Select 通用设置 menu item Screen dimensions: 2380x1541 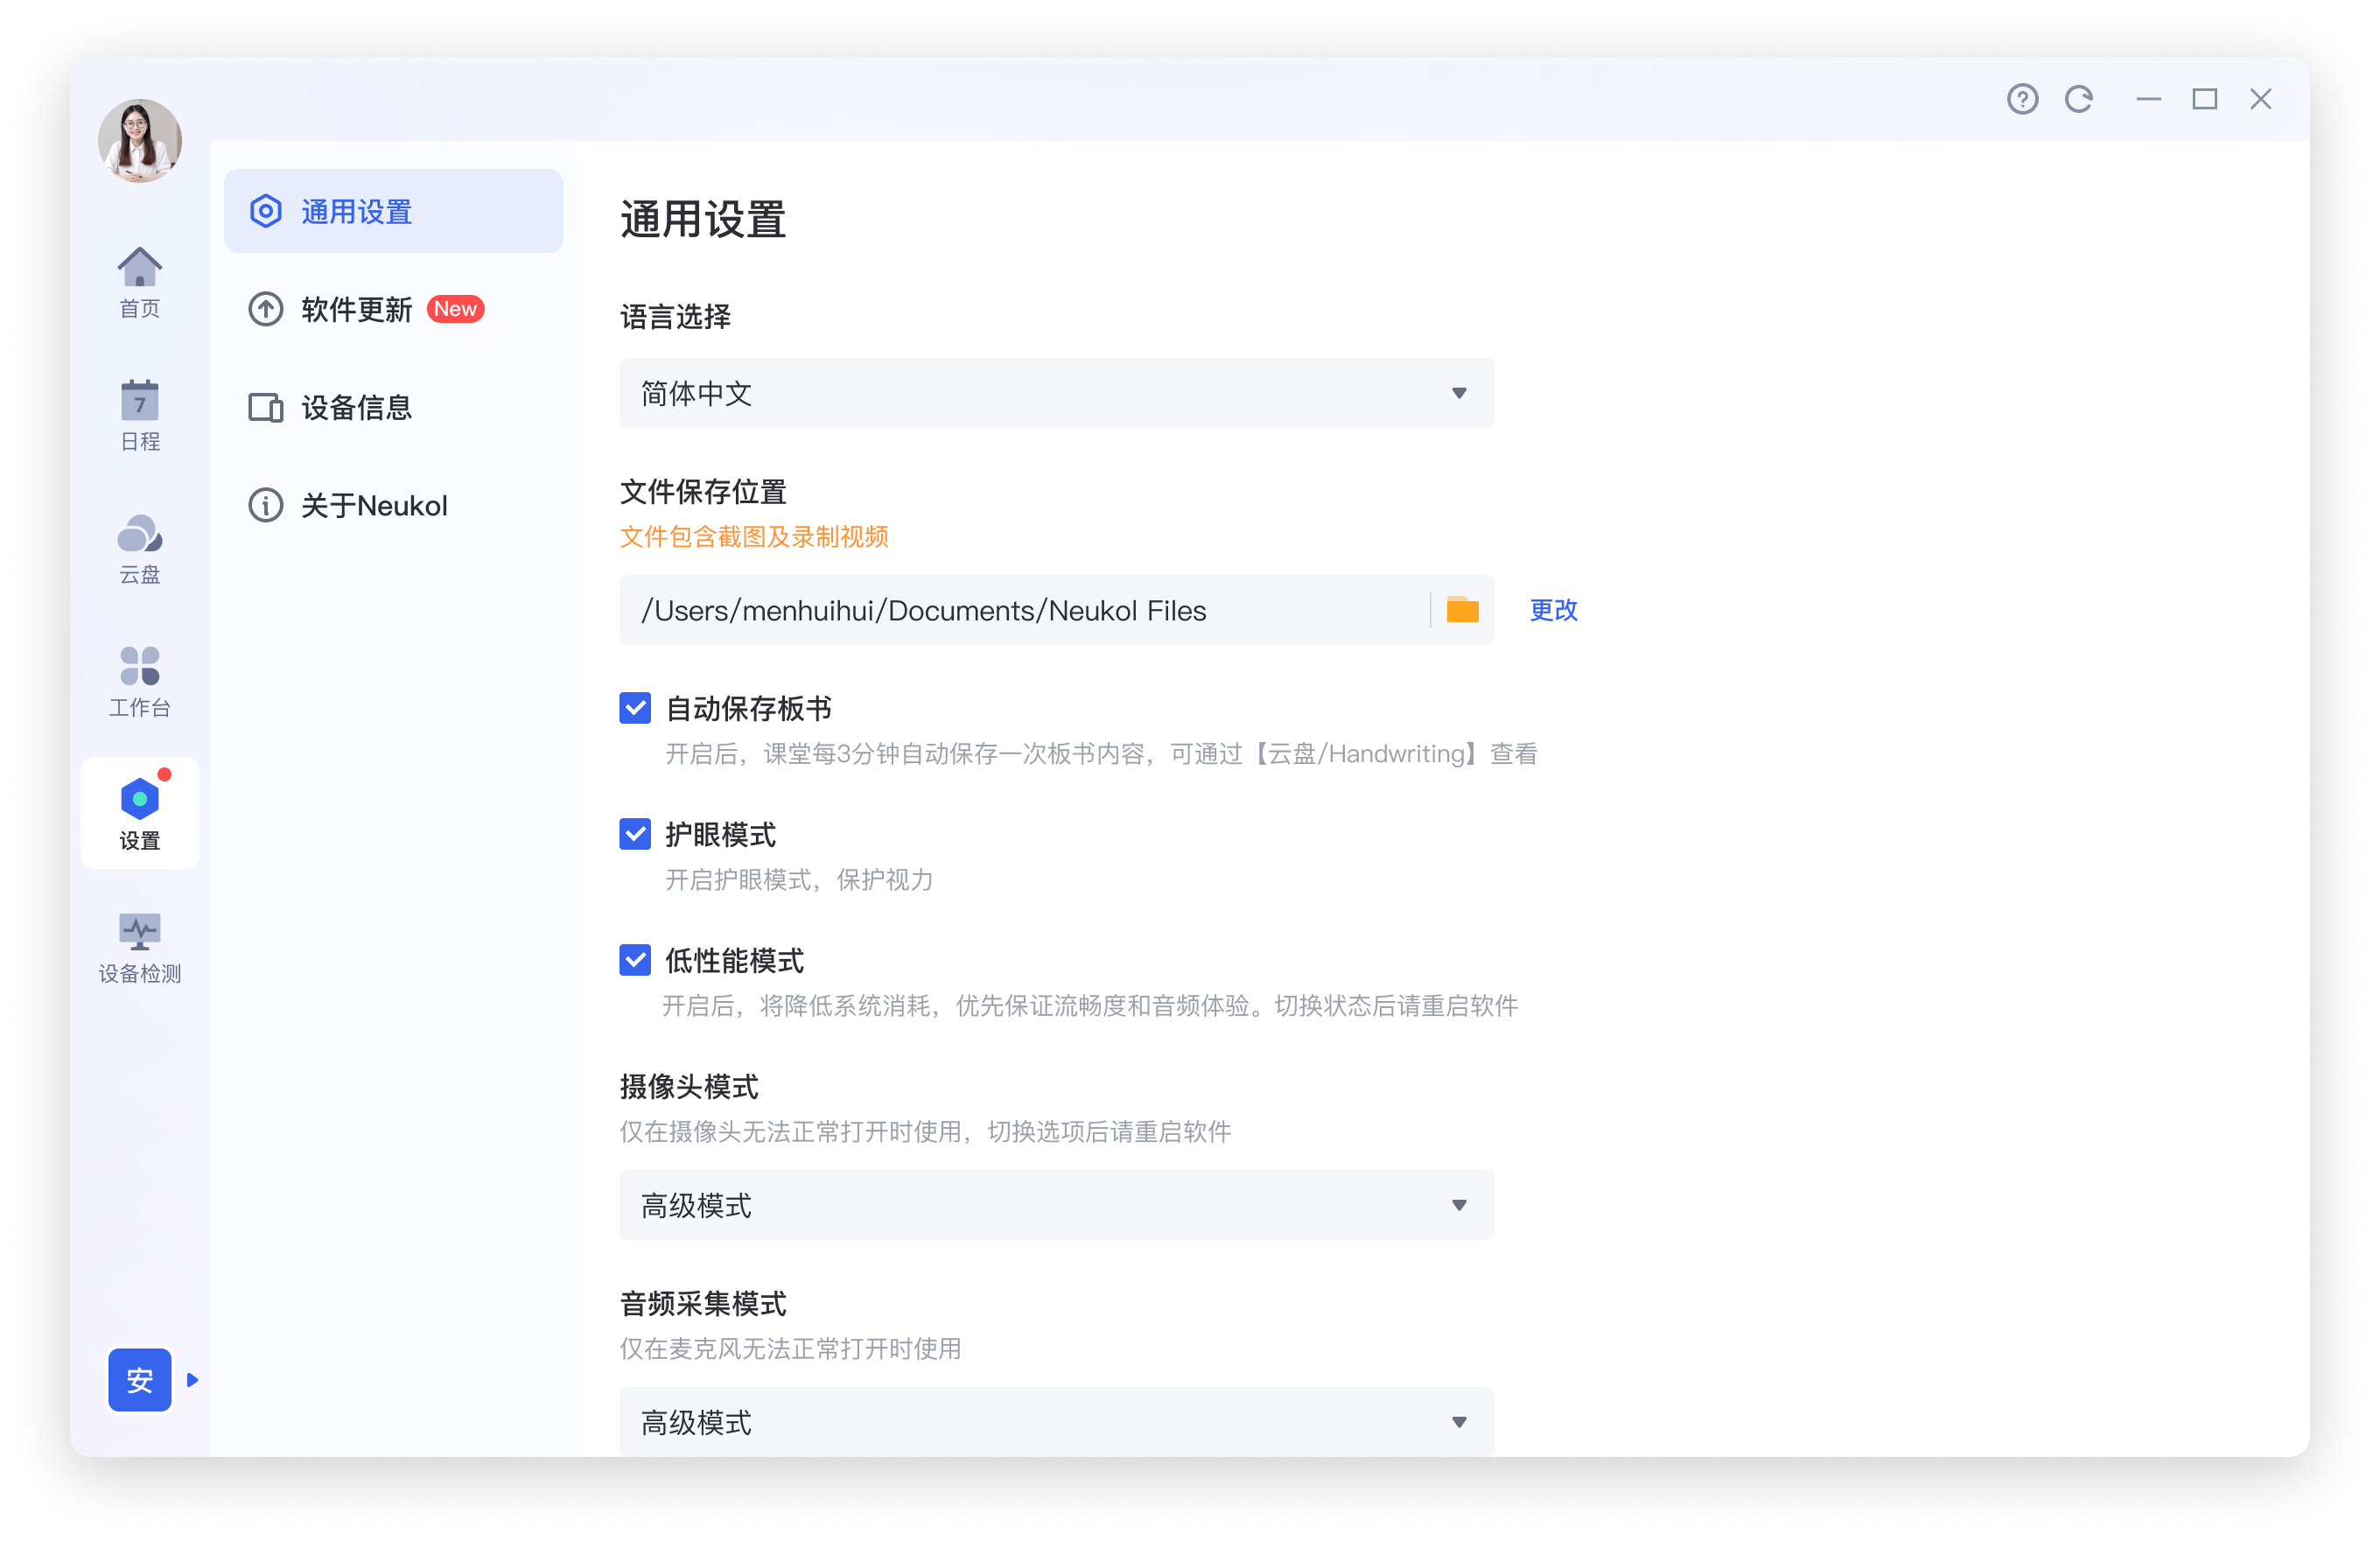click(393, 211)
